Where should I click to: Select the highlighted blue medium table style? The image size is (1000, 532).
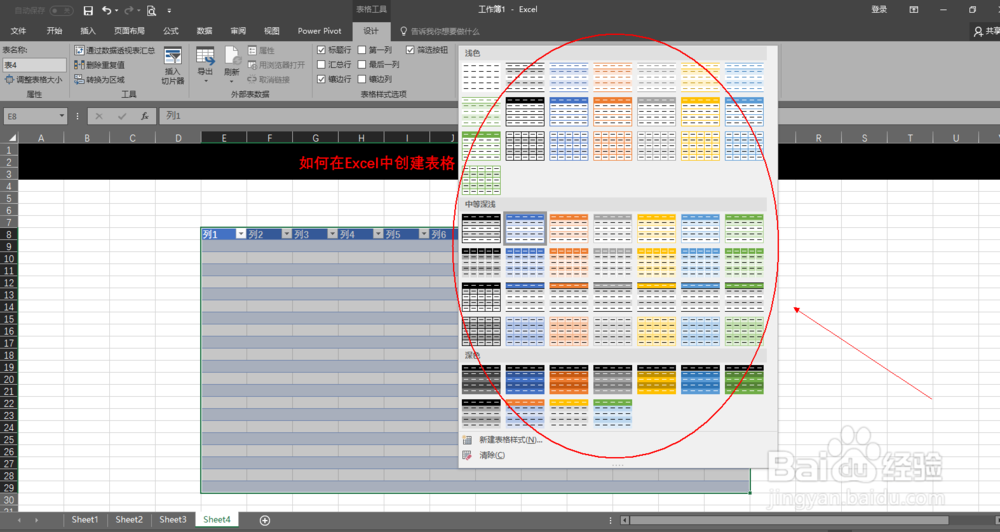[525, 228]
